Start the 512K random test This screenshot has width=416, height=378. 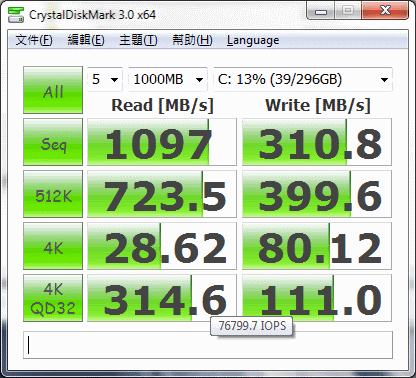(x=53, y=194)
